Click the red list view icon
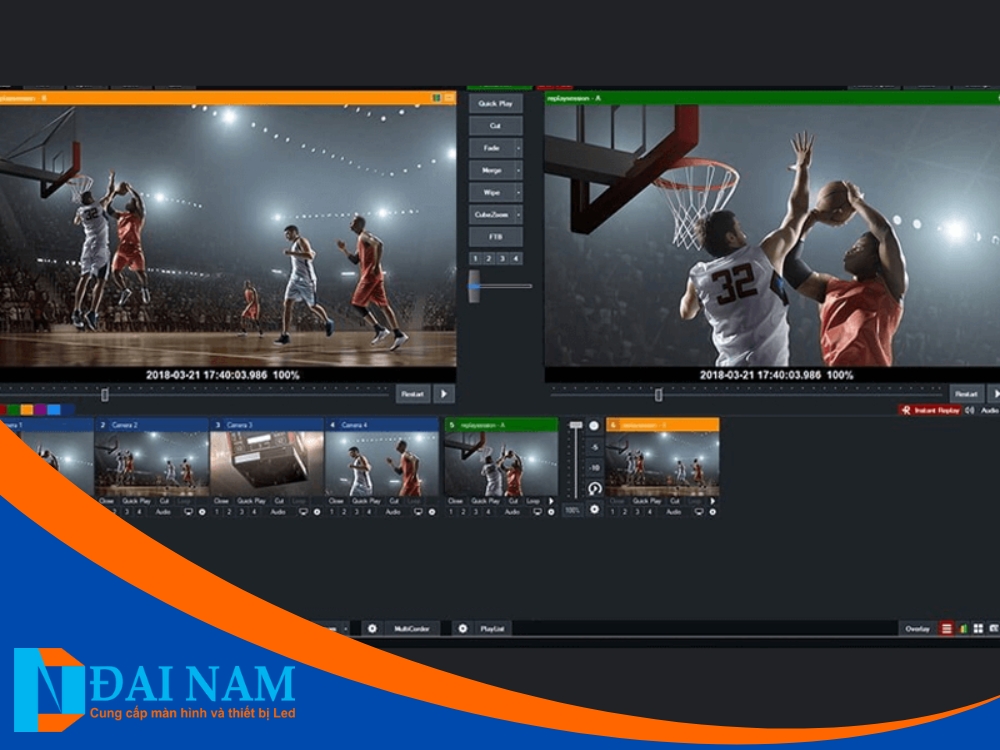The width and height of the screenshot is (1000, 750). point(946,628)
